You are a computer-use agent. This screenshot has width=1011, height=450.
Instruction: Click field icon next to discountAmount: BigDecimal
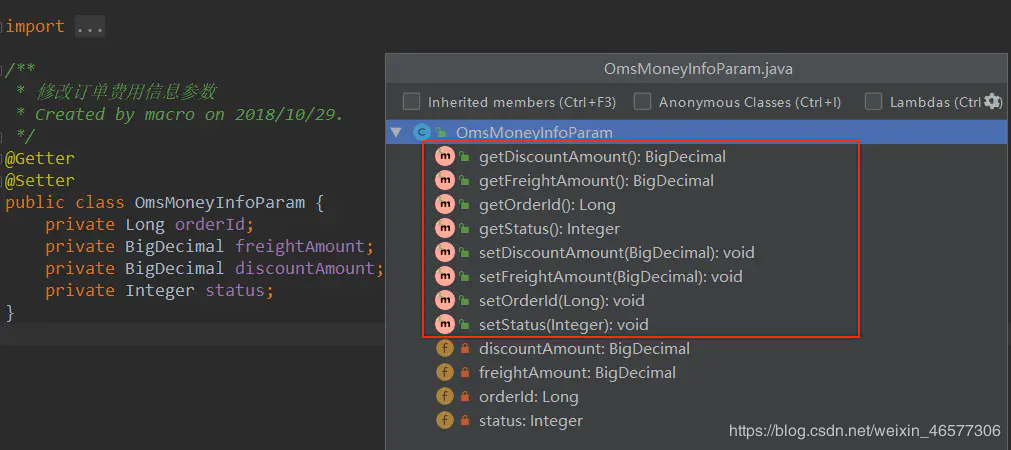coord(445,349)
